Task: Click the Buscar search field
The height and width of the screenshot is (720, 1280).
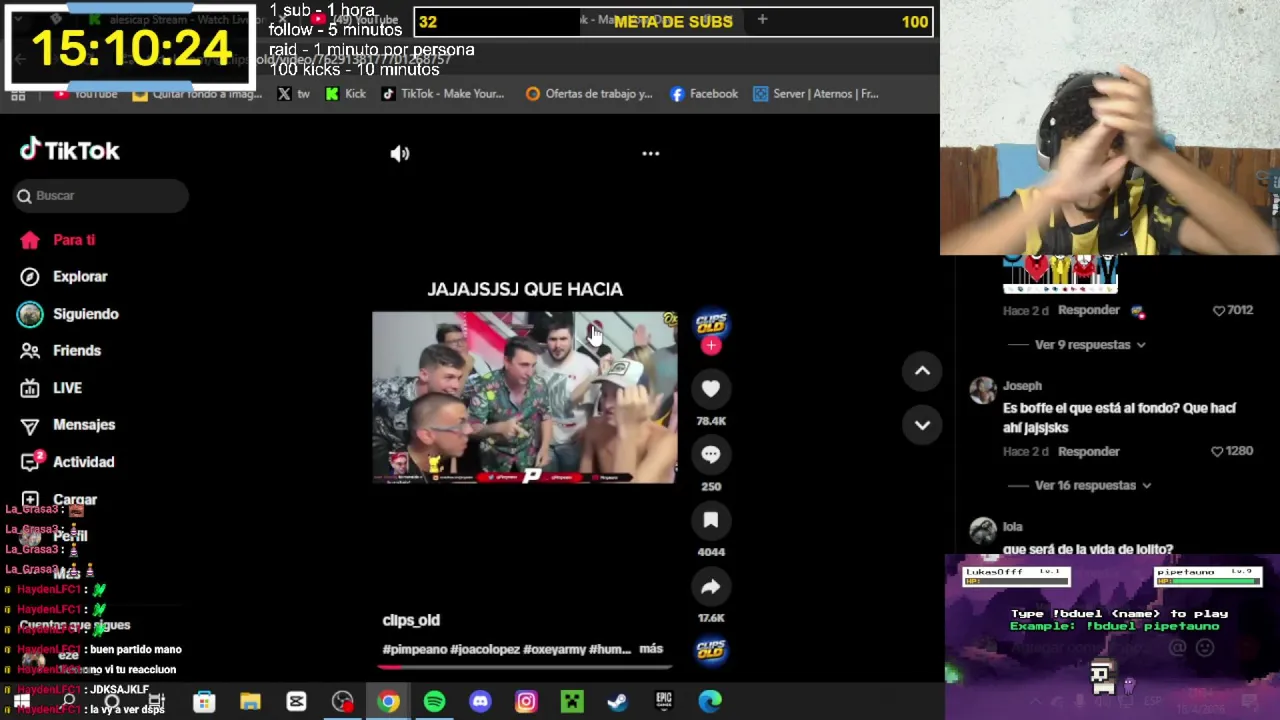Action: [x=101, y=196]
